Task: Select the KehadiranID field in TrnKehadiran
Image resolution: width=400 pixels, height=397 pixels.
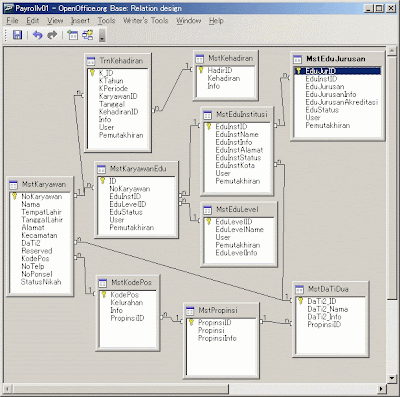Action: pyautogui.click(x=118, y=112)
